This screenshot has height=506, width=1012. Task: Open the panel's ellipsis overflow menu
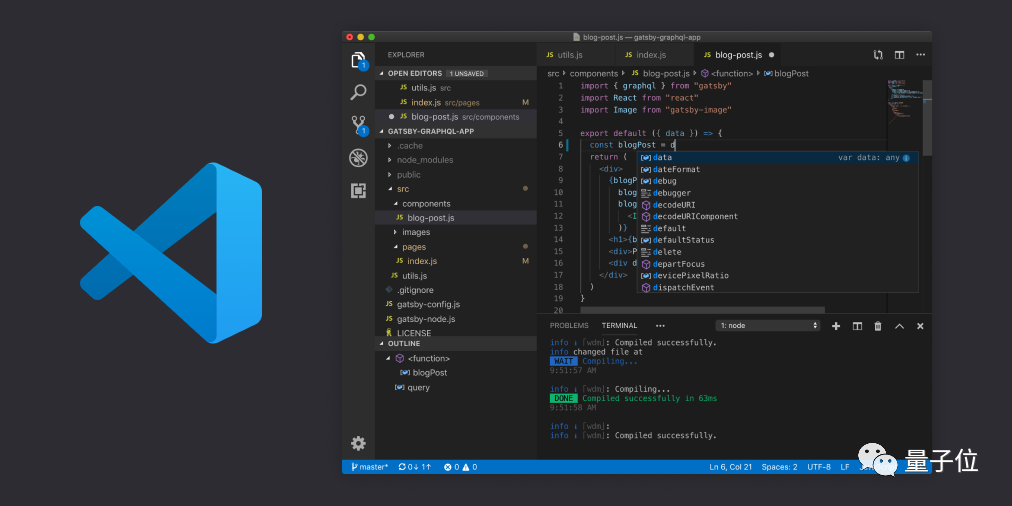point(660,326)
